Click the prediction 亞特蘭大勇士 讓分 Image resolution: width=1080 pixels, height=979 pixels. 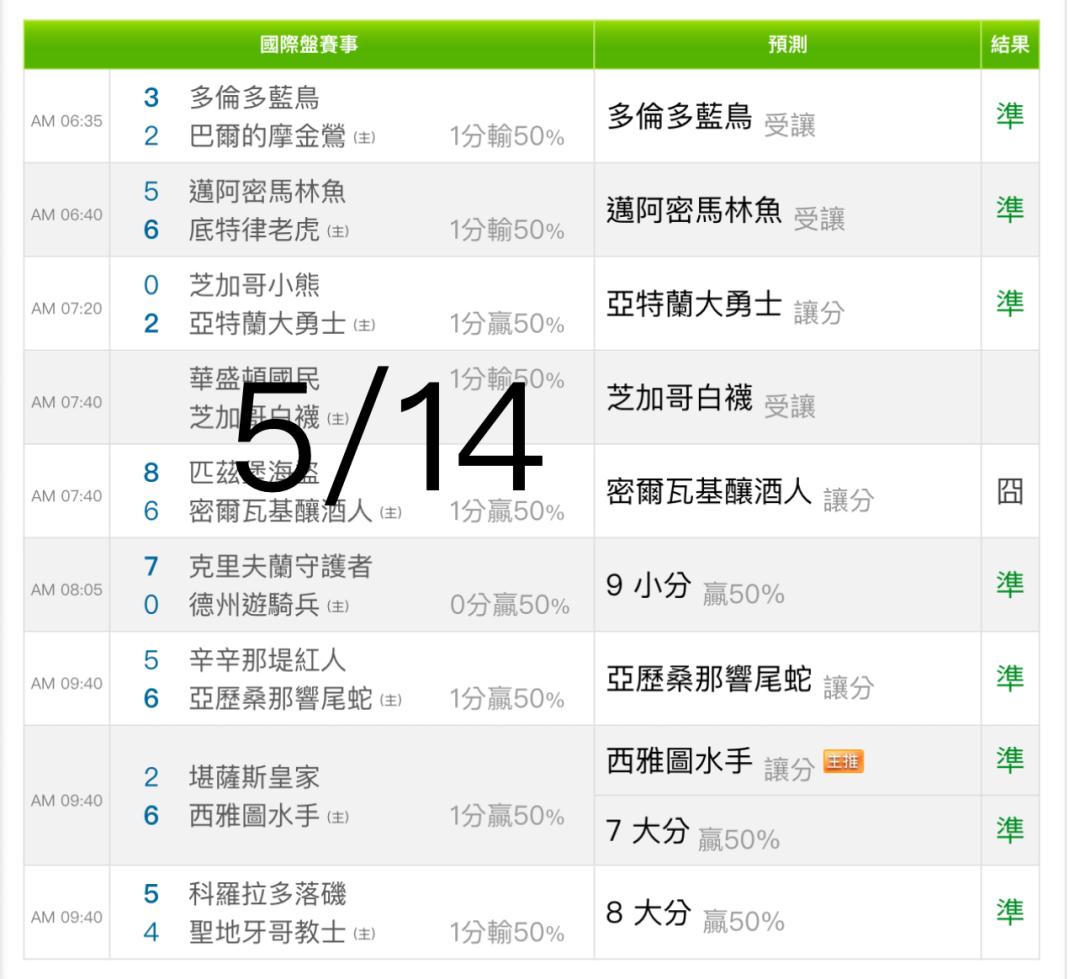click(x=726, y=305)
